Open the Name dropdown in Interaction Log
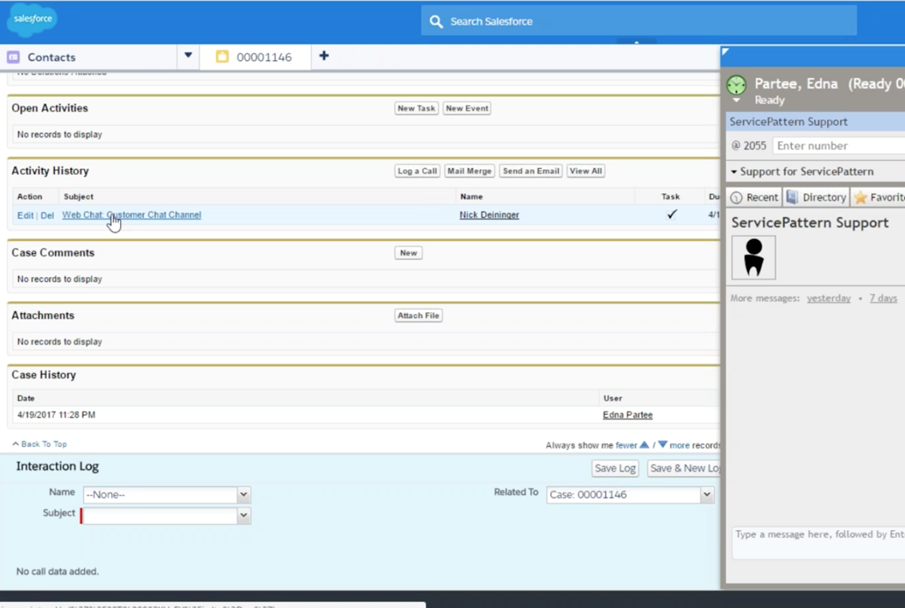Viewport: 905px width, 608px height. (244, 494)
